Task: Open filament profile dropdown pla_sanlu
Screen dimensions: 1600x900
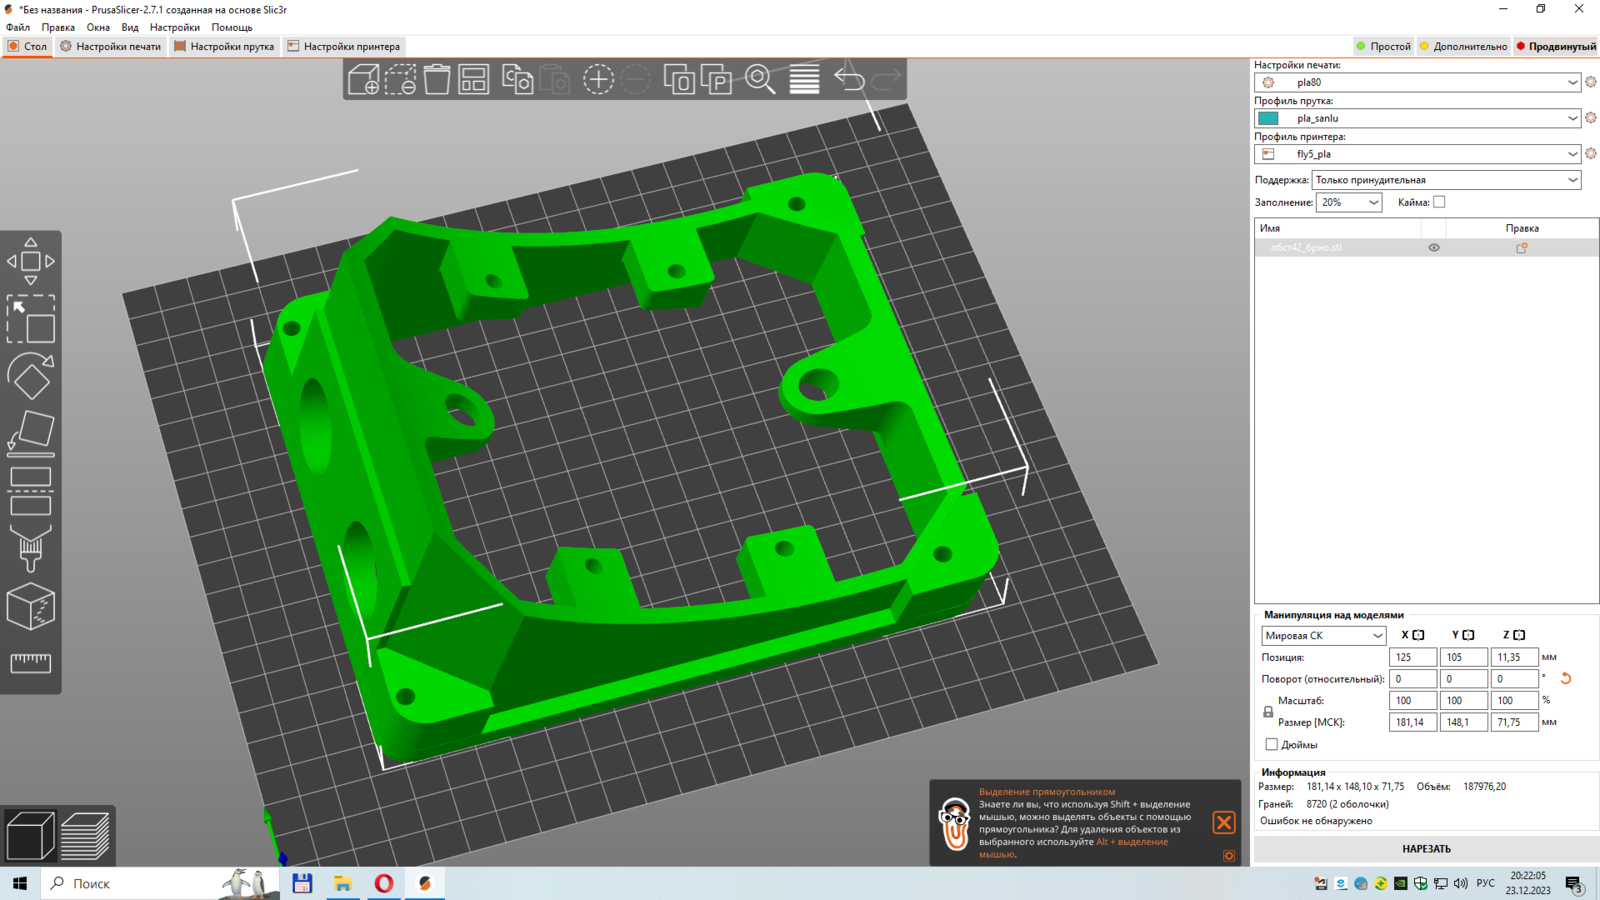Action: (x=1418, y=118)
